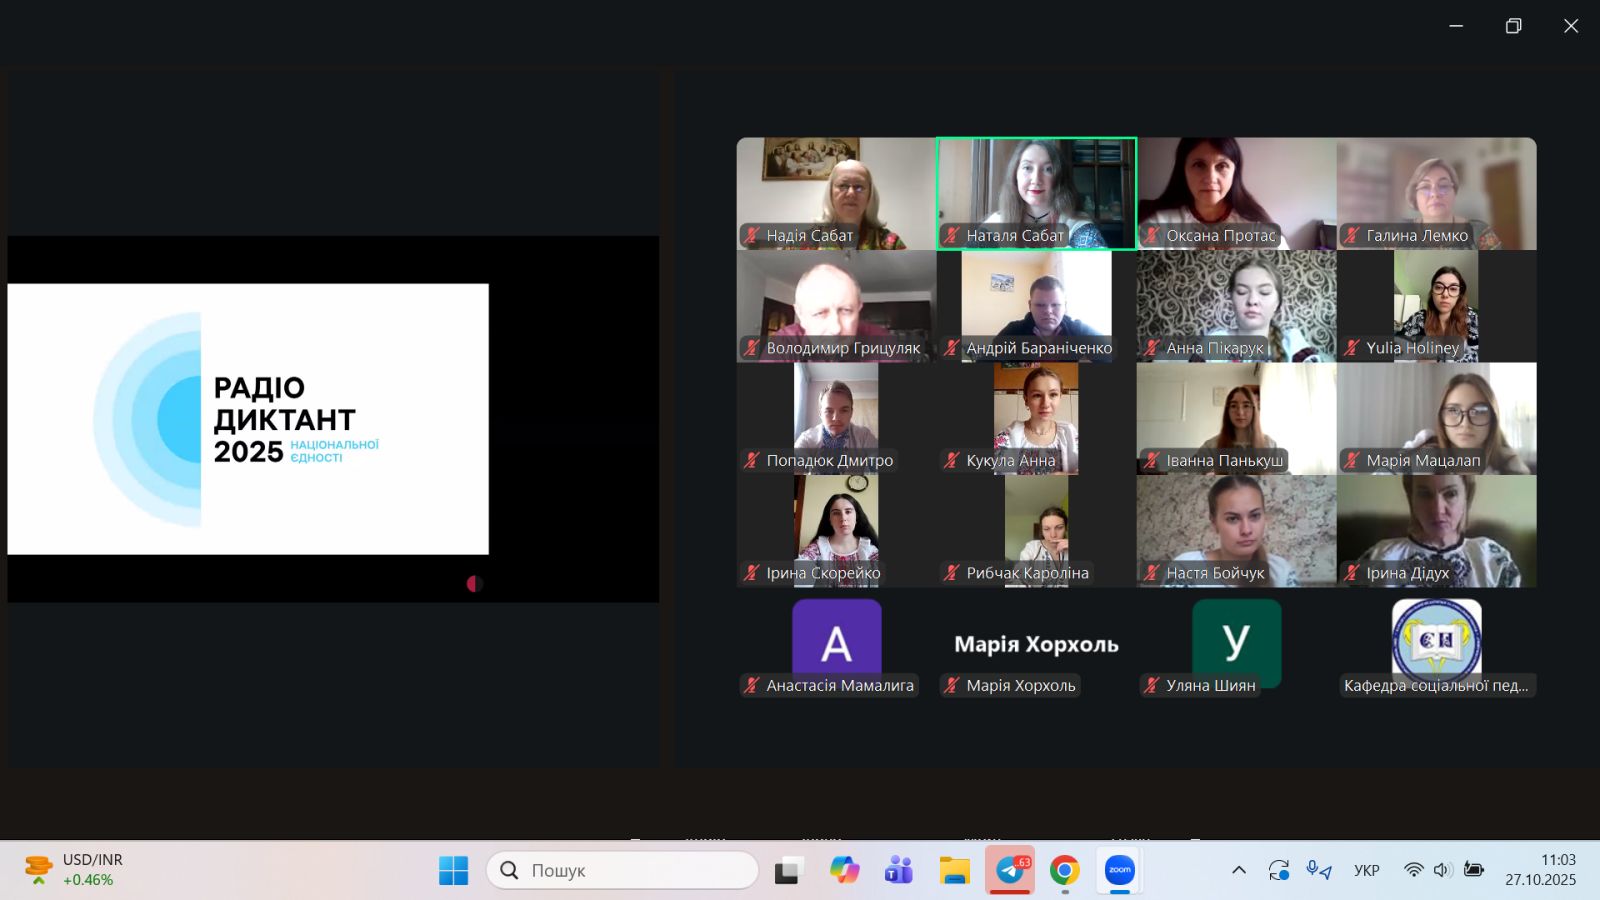
Task: Select Наталя Сабат's highlighted video tile
Action: coord(1036,190)
